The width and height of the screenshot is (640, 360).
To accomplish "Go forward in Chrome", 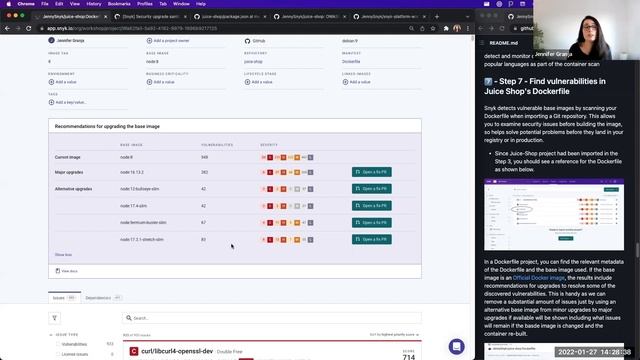I will coord(18,29).
